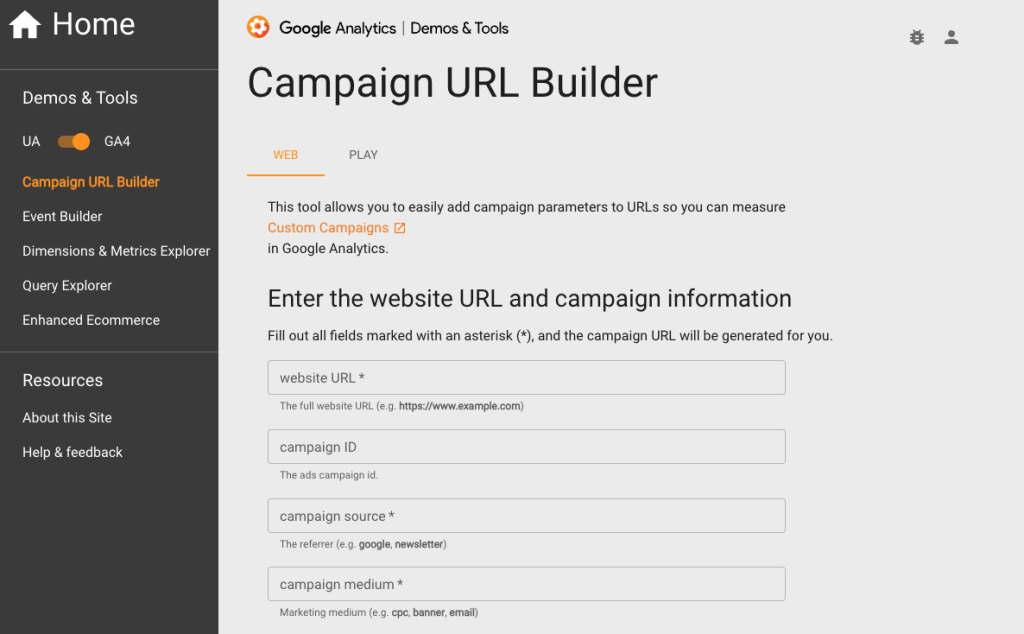1024x634 pixels.
Task: Go to Dimensions & Metrics Explorer
Action: (116, 251)
